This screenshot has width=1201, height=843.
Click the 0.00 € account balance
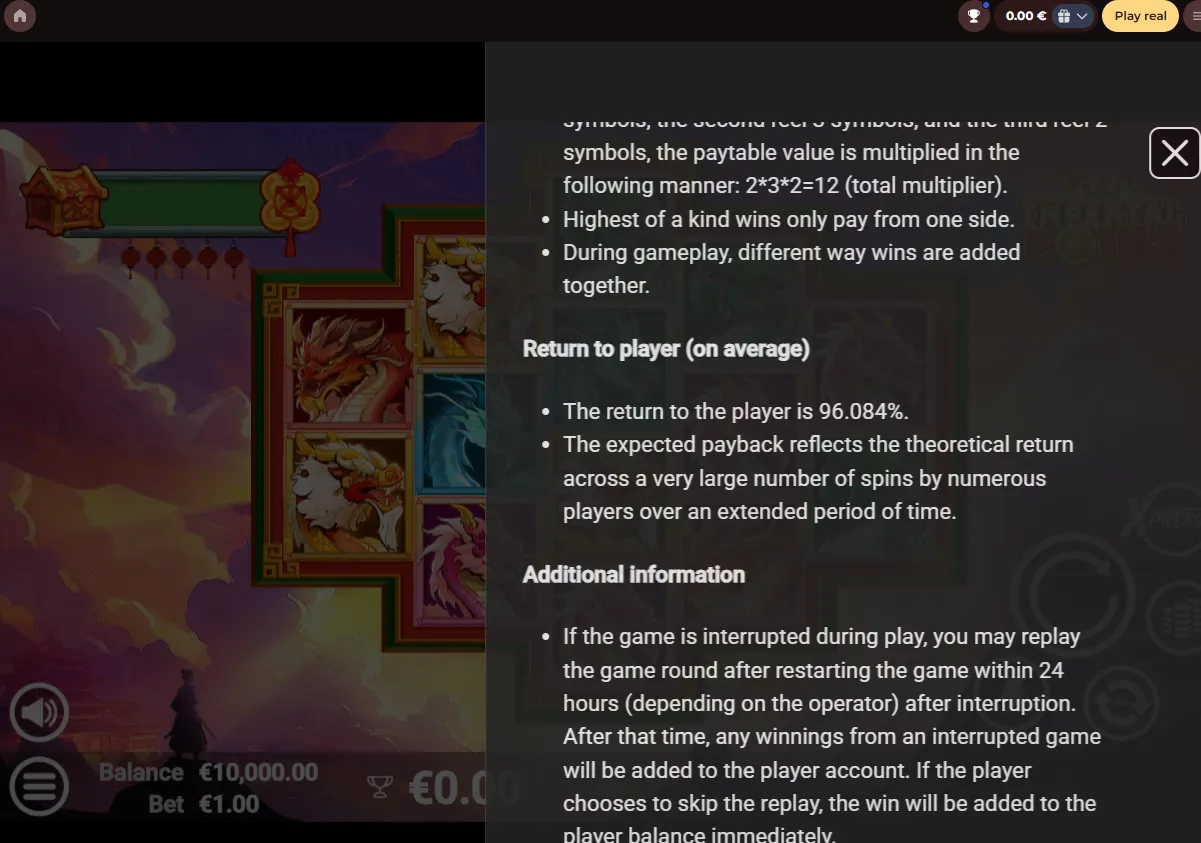click(1026, 16)
